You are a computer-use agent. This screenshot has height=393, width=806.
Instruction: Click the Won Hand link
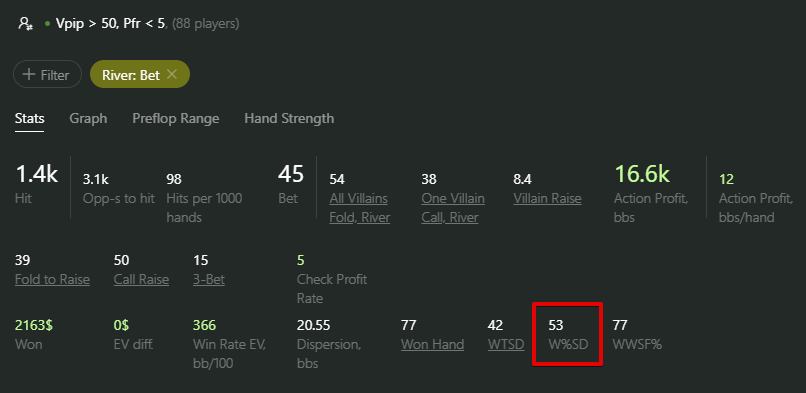pyautogui.click(x=432, y=344)
